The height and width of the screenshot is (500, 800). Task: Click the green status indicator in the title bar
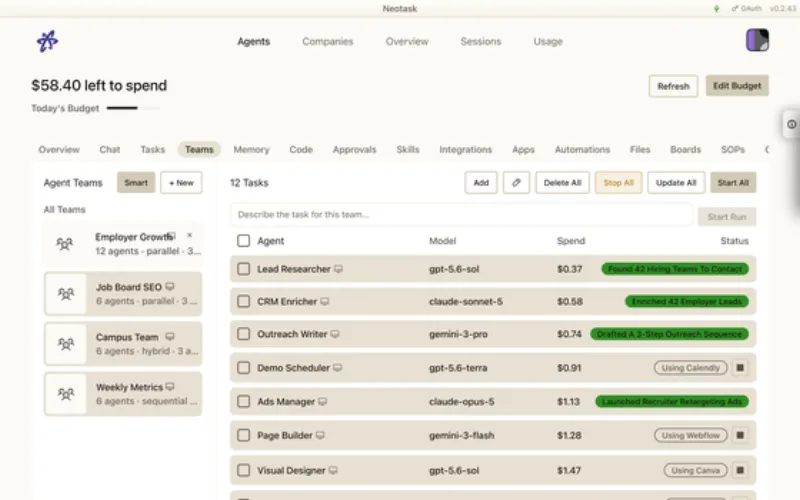(716, 9)
